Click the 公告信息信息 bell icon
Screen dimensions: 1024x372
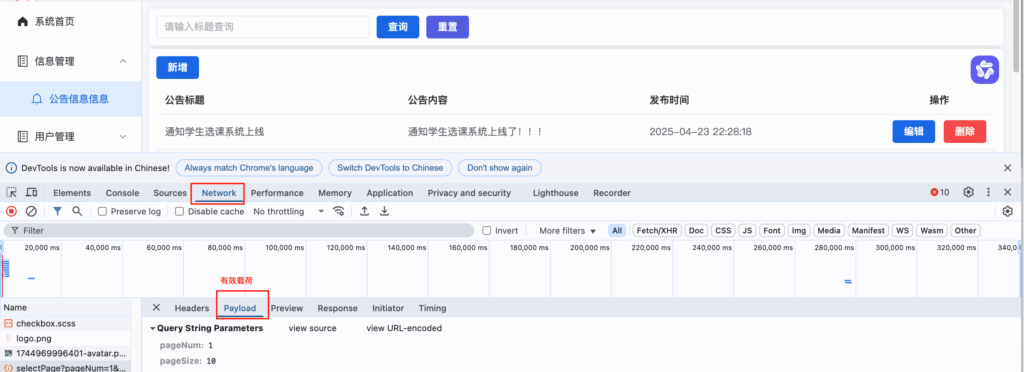pos(37,99)
